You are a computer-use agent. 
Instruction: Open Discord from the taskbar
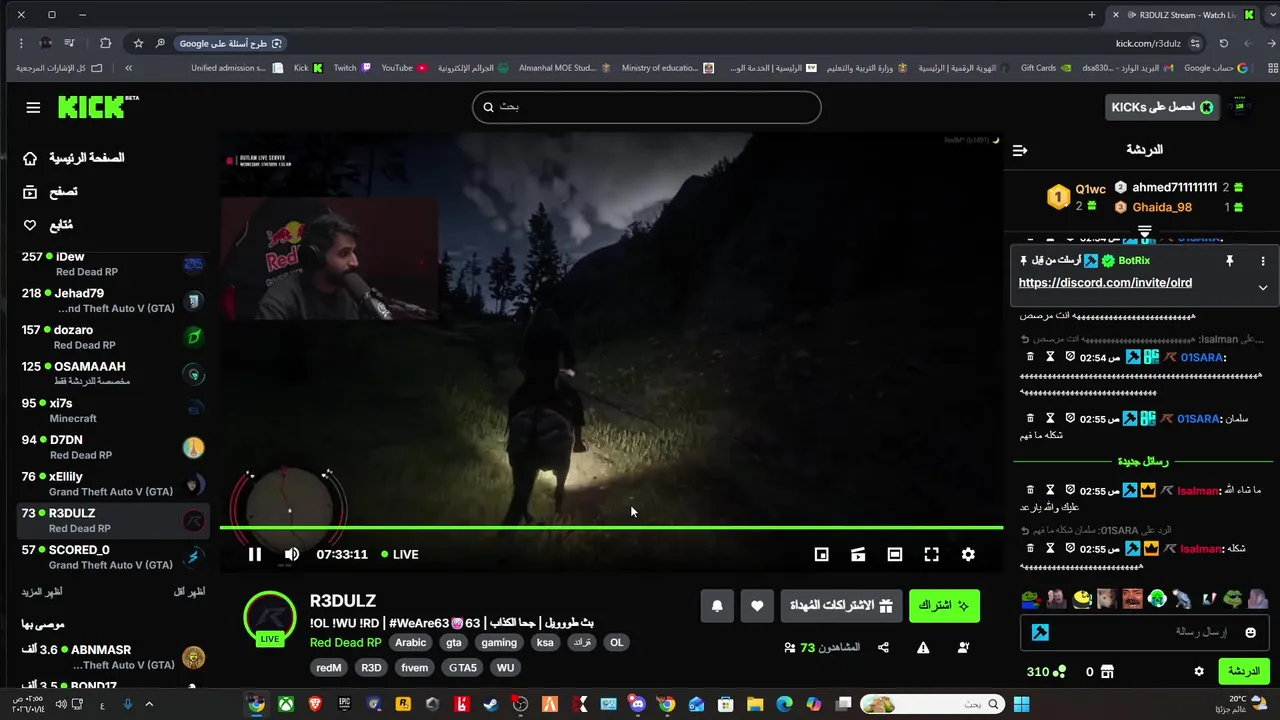click(x=637, y=704)
